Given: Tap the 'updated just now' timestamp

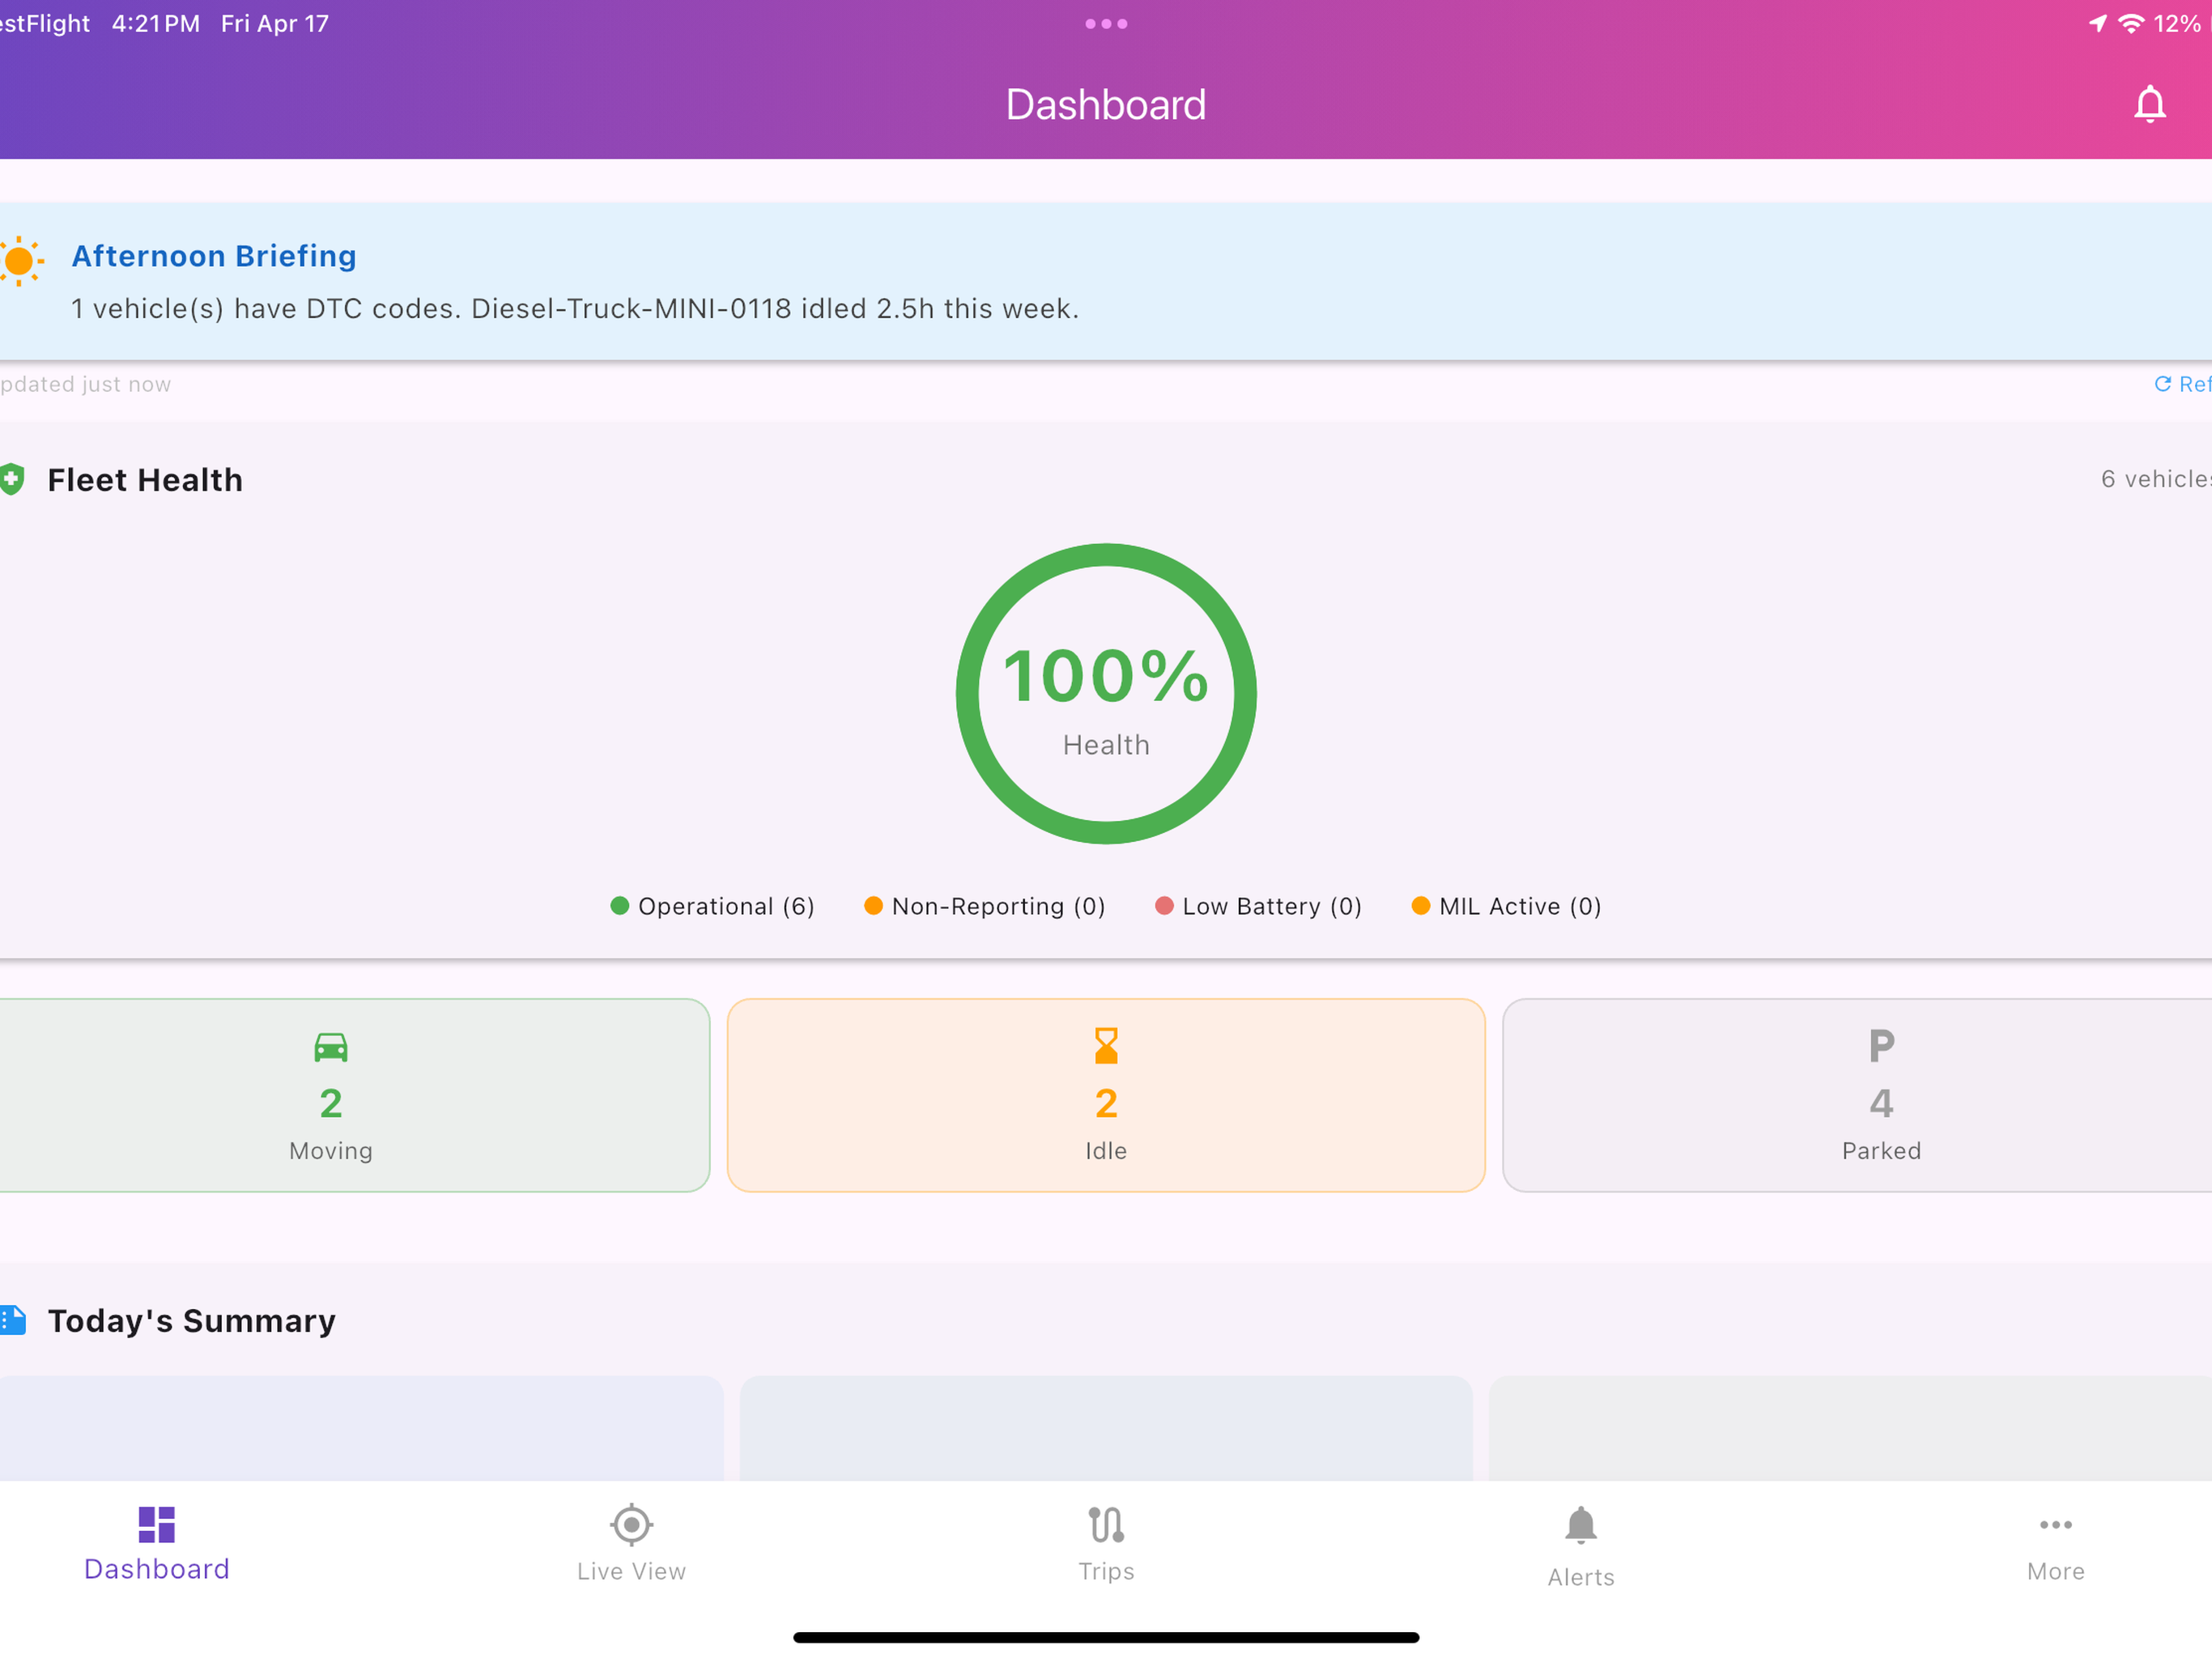Looking at the screenshot, I should [x=86, y=384].
